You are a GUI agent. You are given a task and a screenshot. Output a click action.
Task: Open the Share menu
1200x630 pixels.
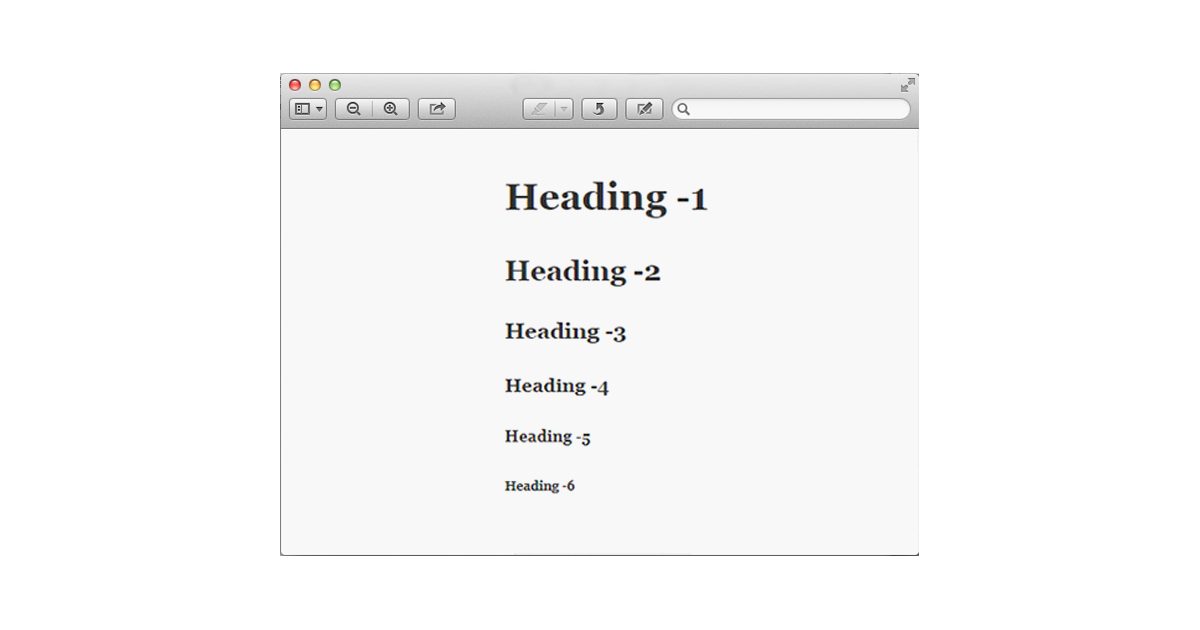click(437, 109)
